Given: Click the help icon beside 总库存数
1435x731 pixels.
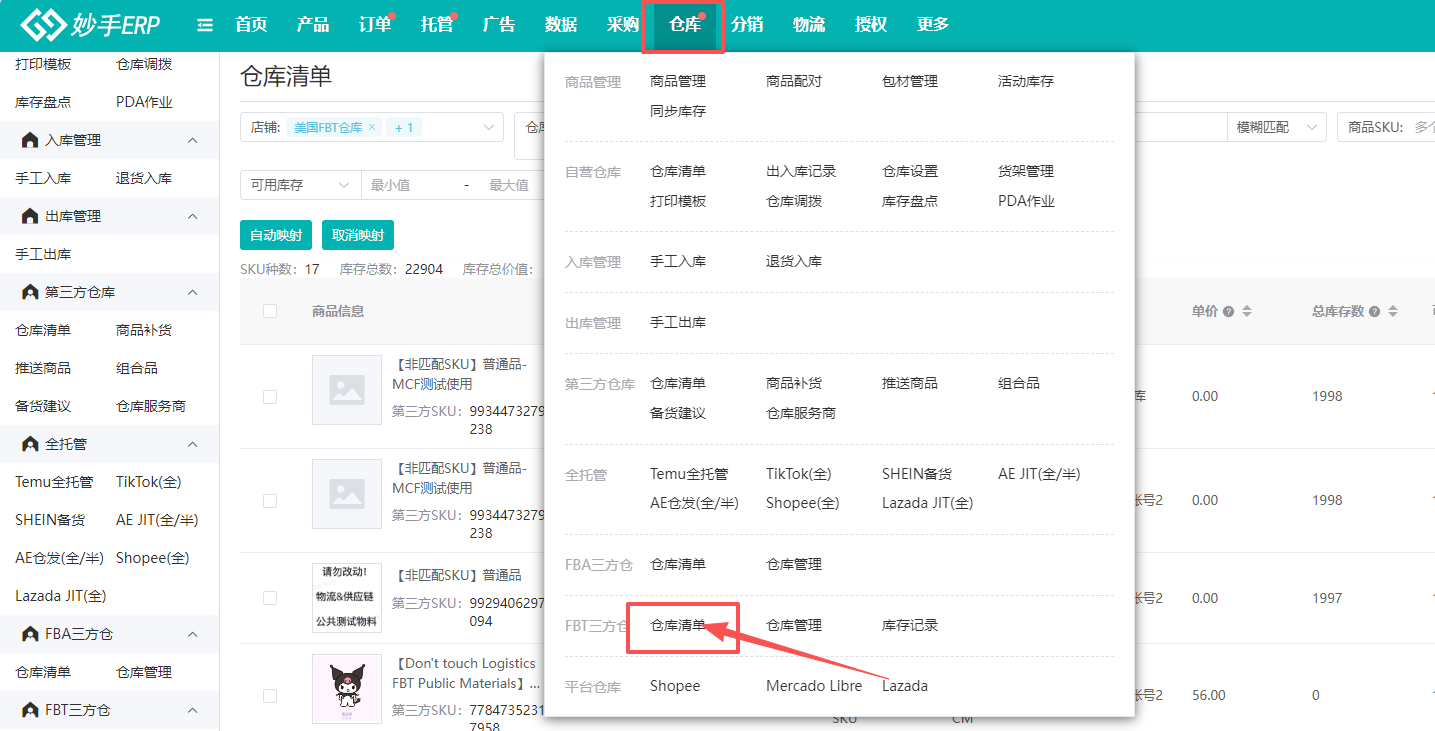Looking at the screenshot, I should point(1375,312).
